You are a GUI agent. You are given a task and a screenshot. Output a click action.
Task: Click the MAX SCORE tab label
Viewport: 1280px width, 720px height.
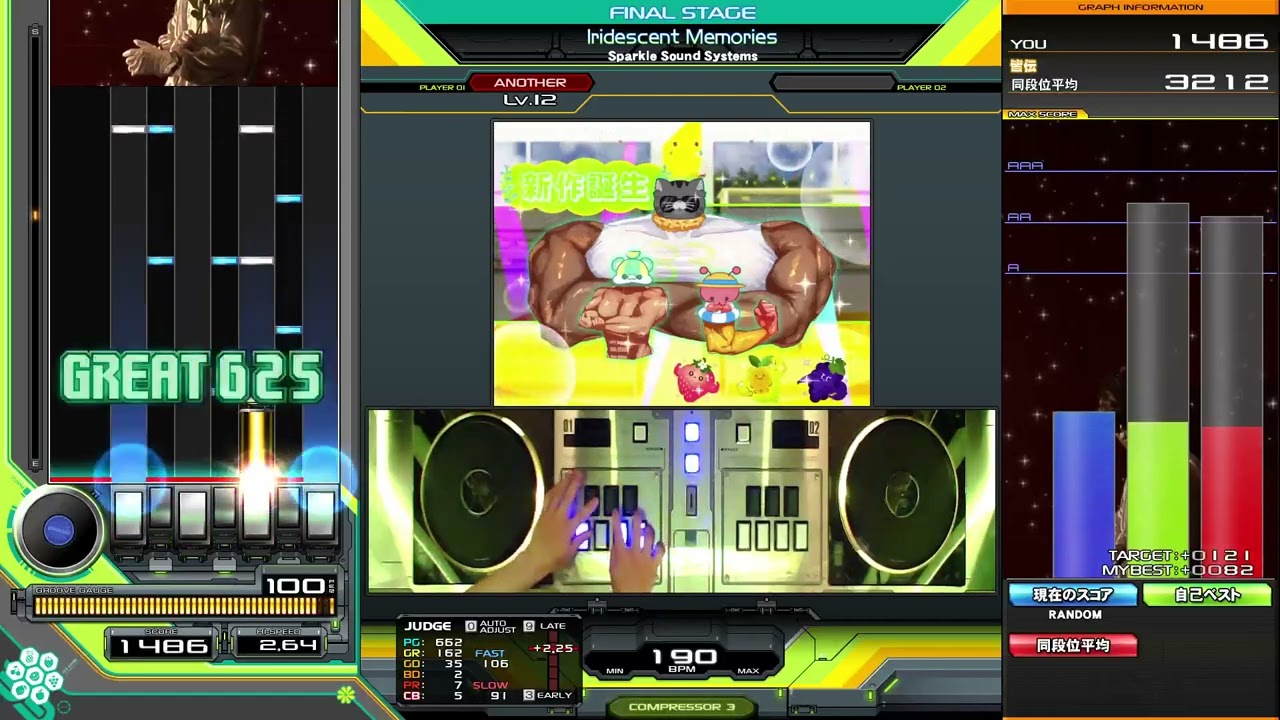[1042, 114]
